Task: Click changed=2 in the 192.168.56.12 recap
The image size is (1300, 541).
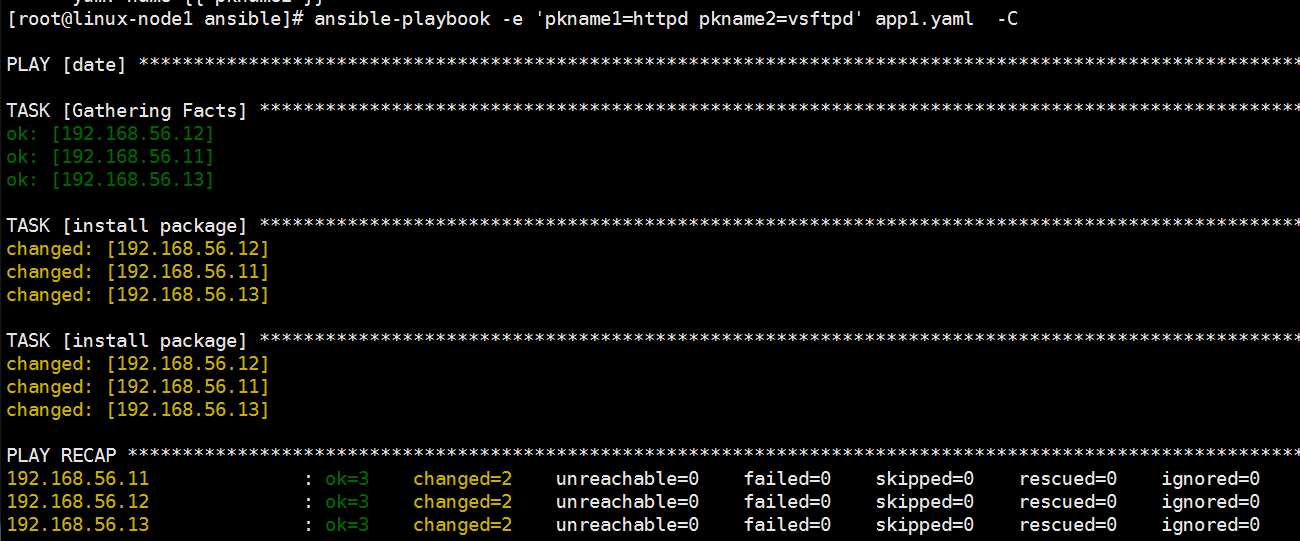Action: (463, 502)
